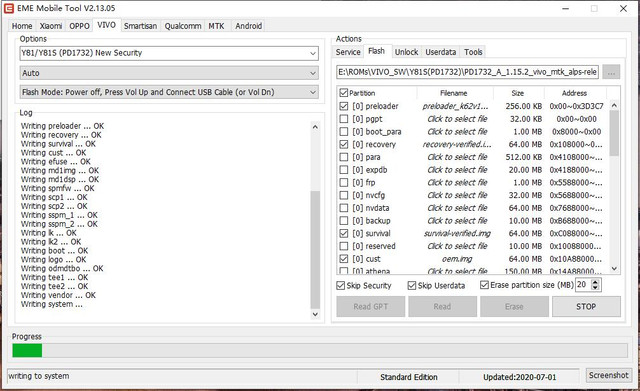Image resolution: width=640 pixels, height=391 pixels.
Task: Toggle Skip Userdata option
Action: tap(412, 285)
